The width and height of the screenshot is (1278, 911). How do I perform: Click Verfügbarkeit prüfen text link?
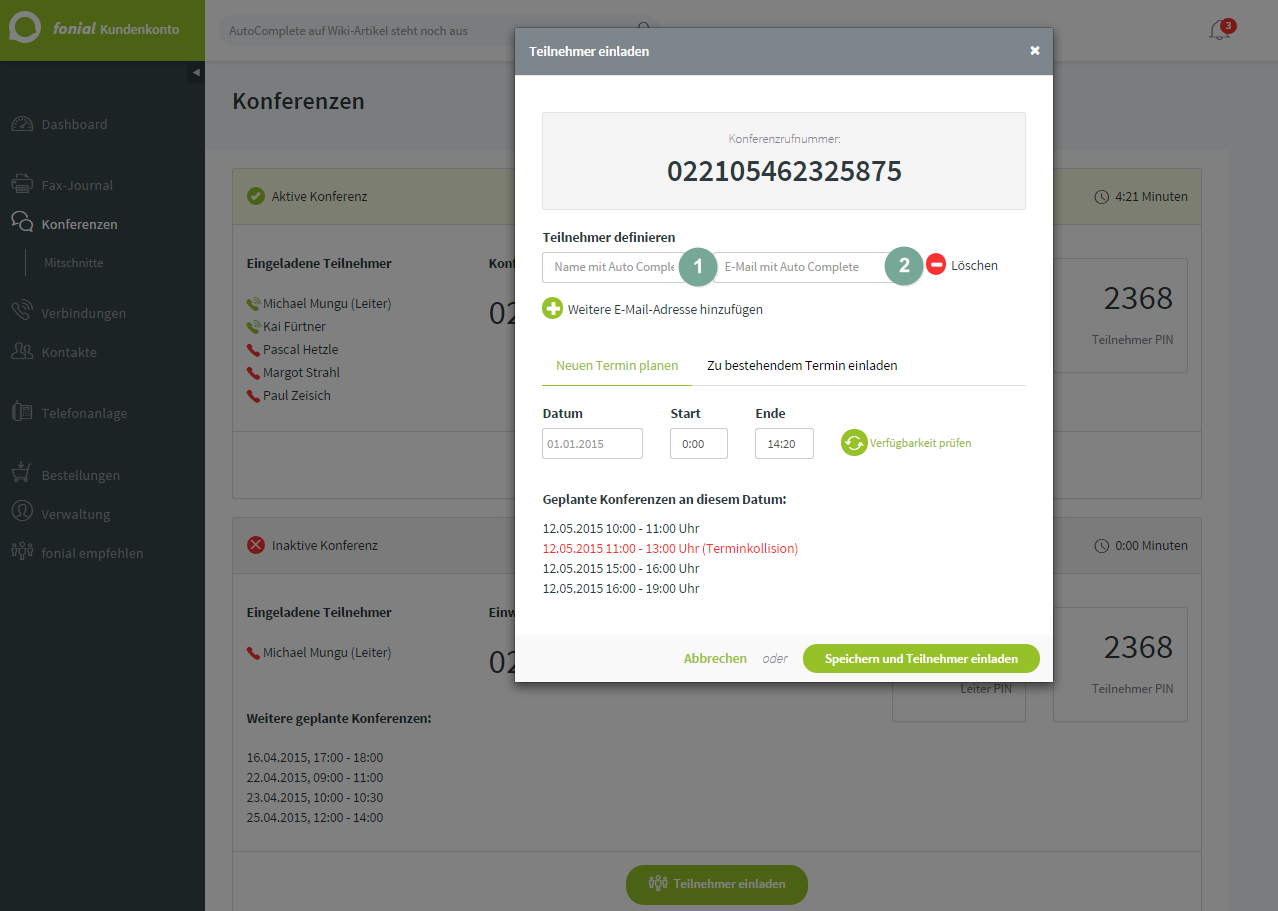(x=920, y=443)
